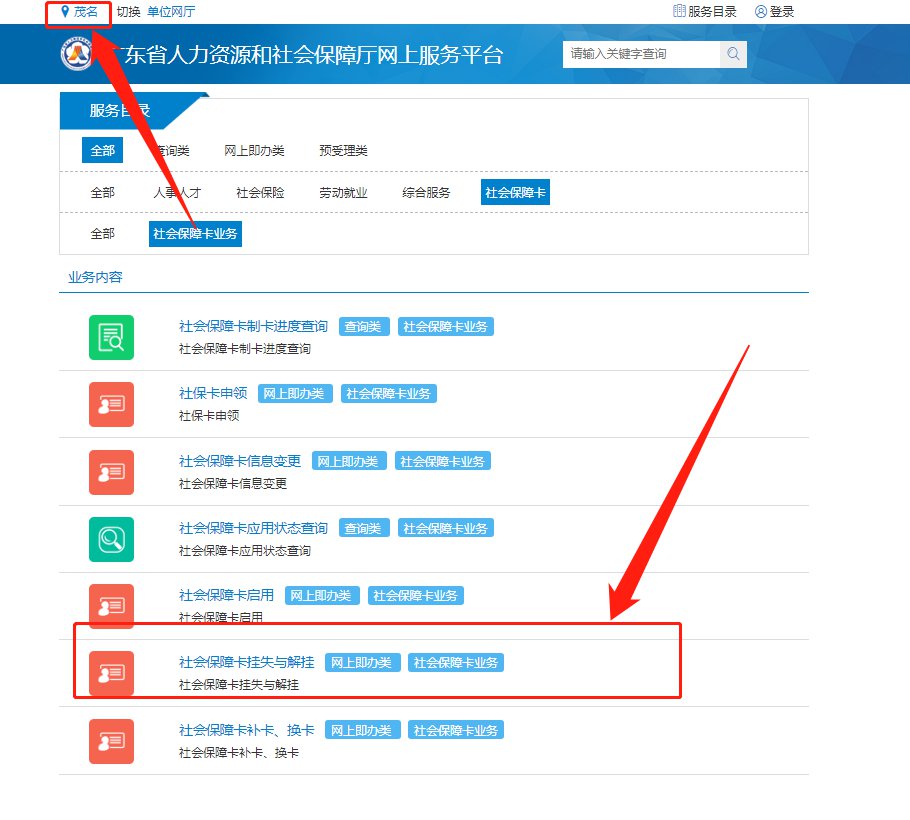Click 网上即办类 tag on 补卡、换卡 row
Viewport: 910px width, 820px height.
(362, 730)
